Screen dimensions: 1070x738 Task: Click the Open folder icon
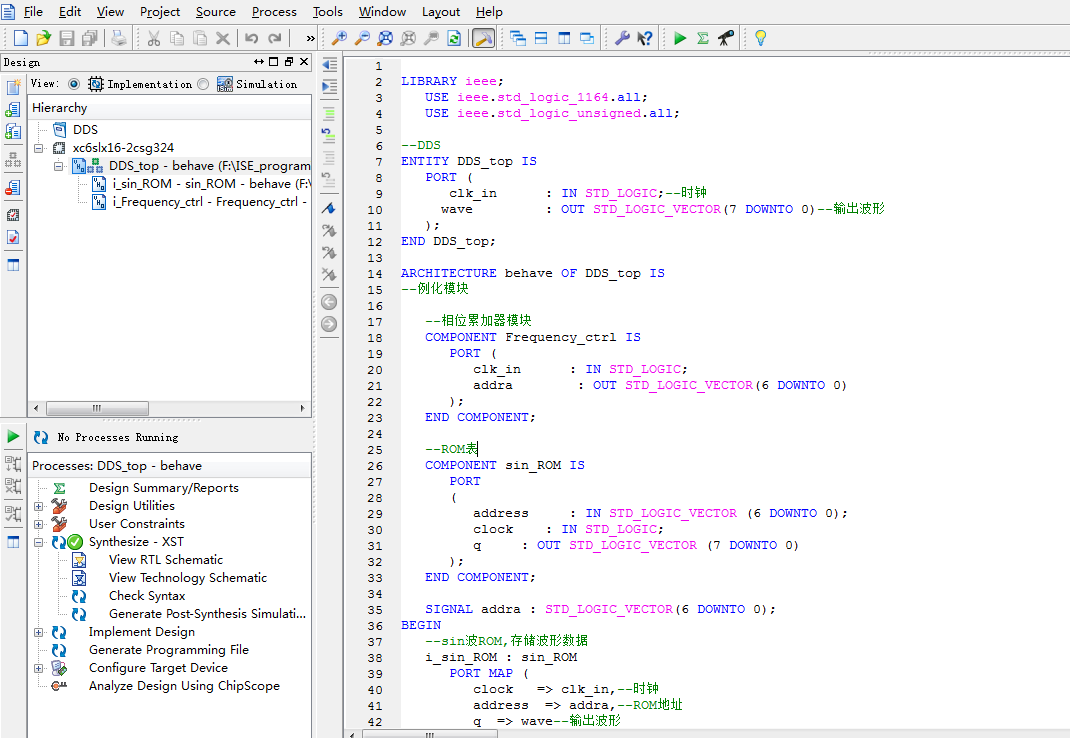tap(43, 38)
